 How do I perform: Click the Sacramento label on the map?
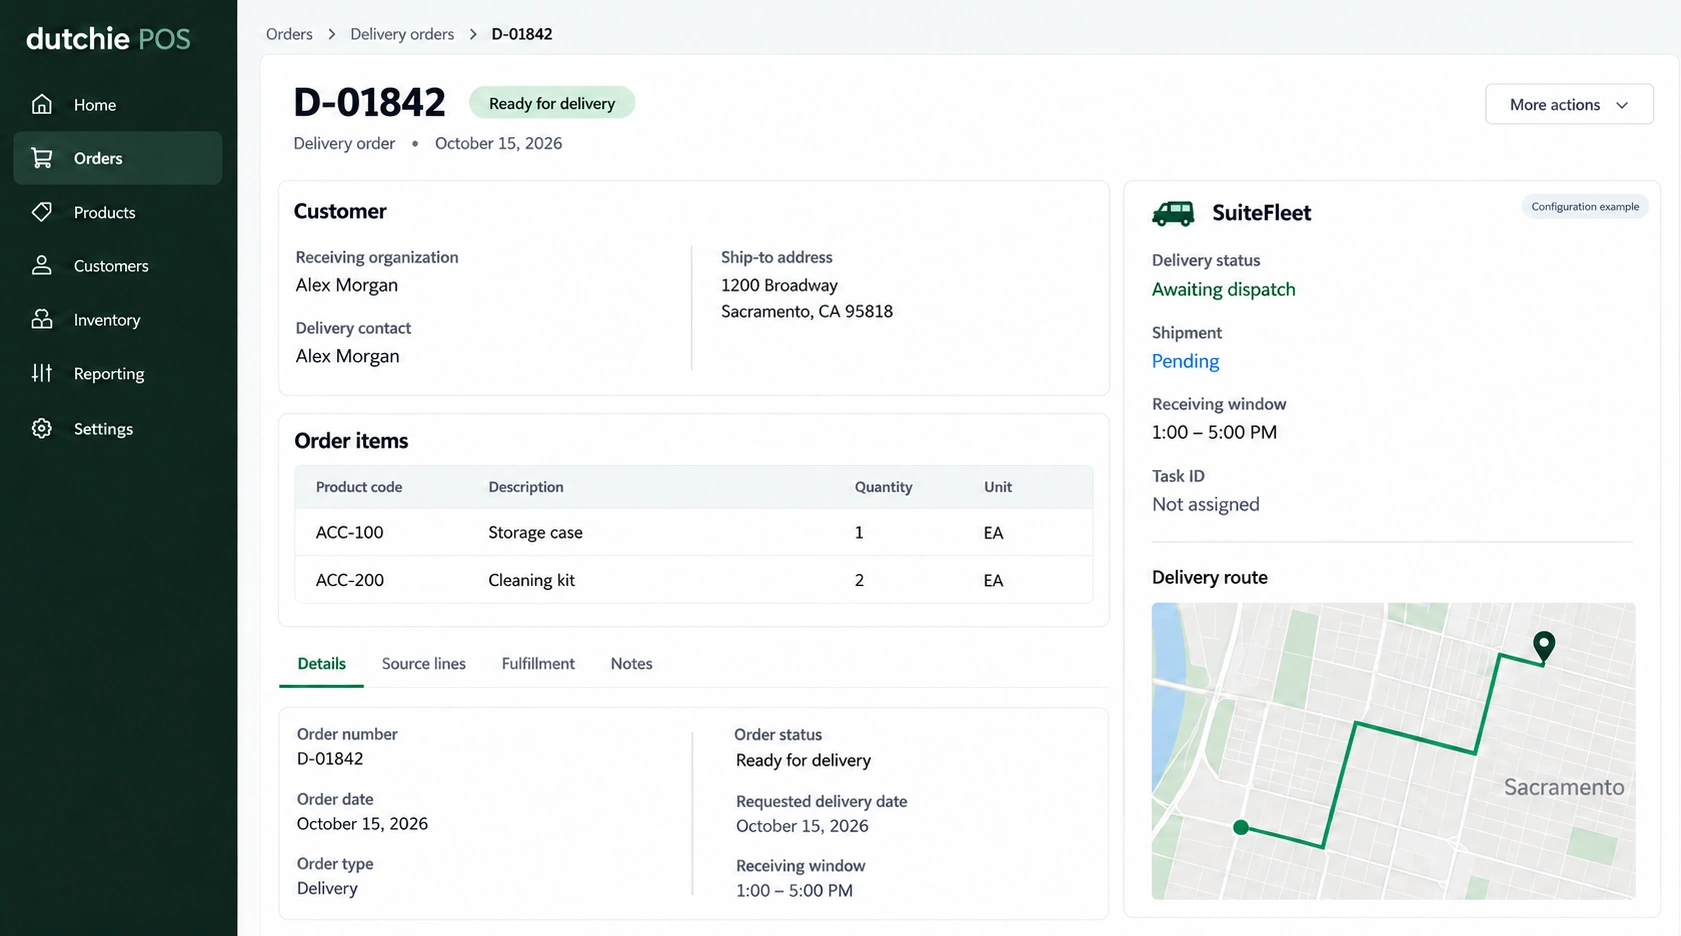[x=1564, y=787]
